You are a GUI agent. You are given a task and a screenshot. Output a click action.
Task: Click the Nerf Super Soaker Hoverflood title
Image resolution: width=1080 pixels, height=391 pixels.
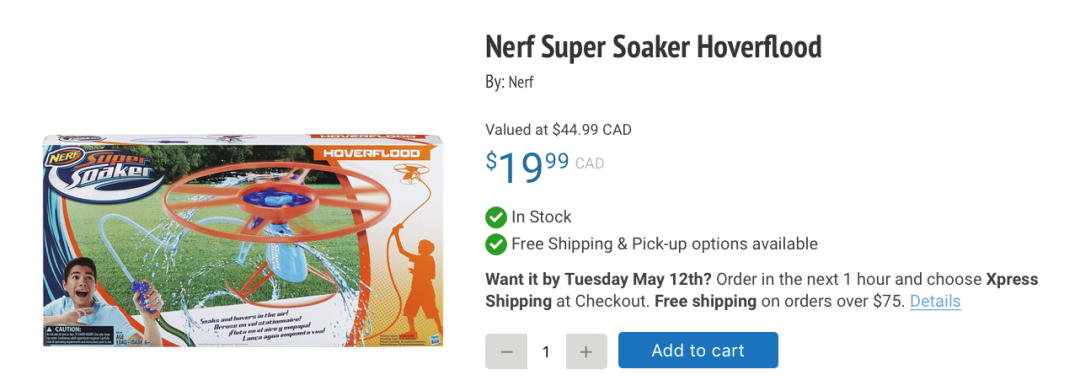(654, 47)
